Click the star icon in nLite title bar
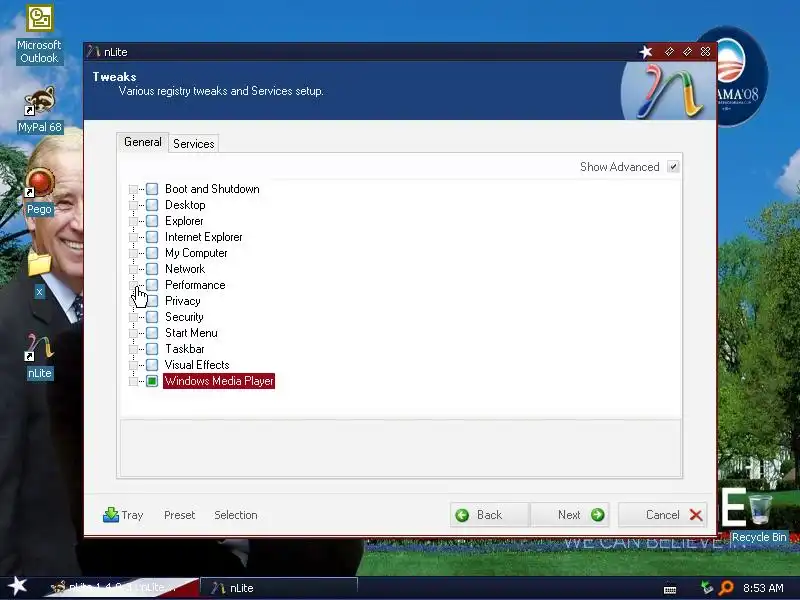This screenshot has height=600, width=800. [646, 52]
